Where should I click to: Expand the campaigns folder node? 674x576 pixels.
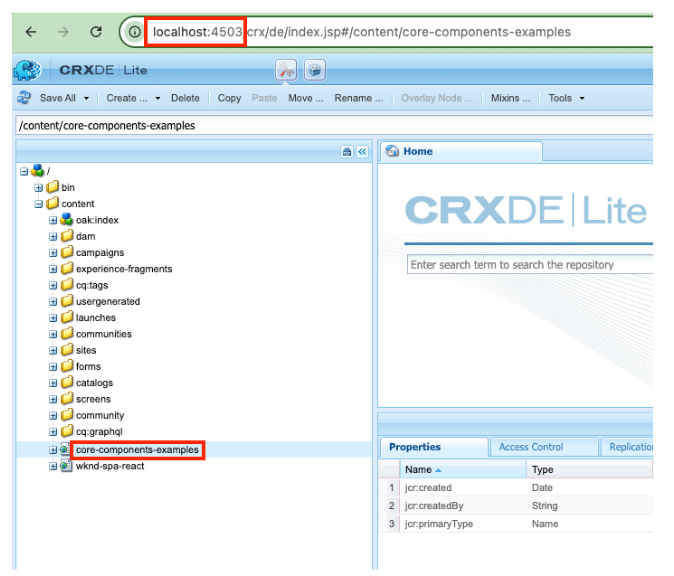(53, 253)
